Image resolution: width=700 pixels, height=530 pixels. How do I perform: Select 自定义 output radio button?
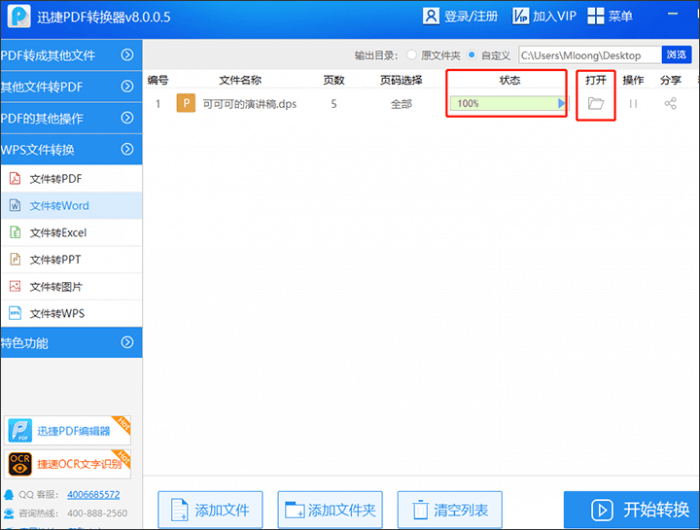(471, 55)
